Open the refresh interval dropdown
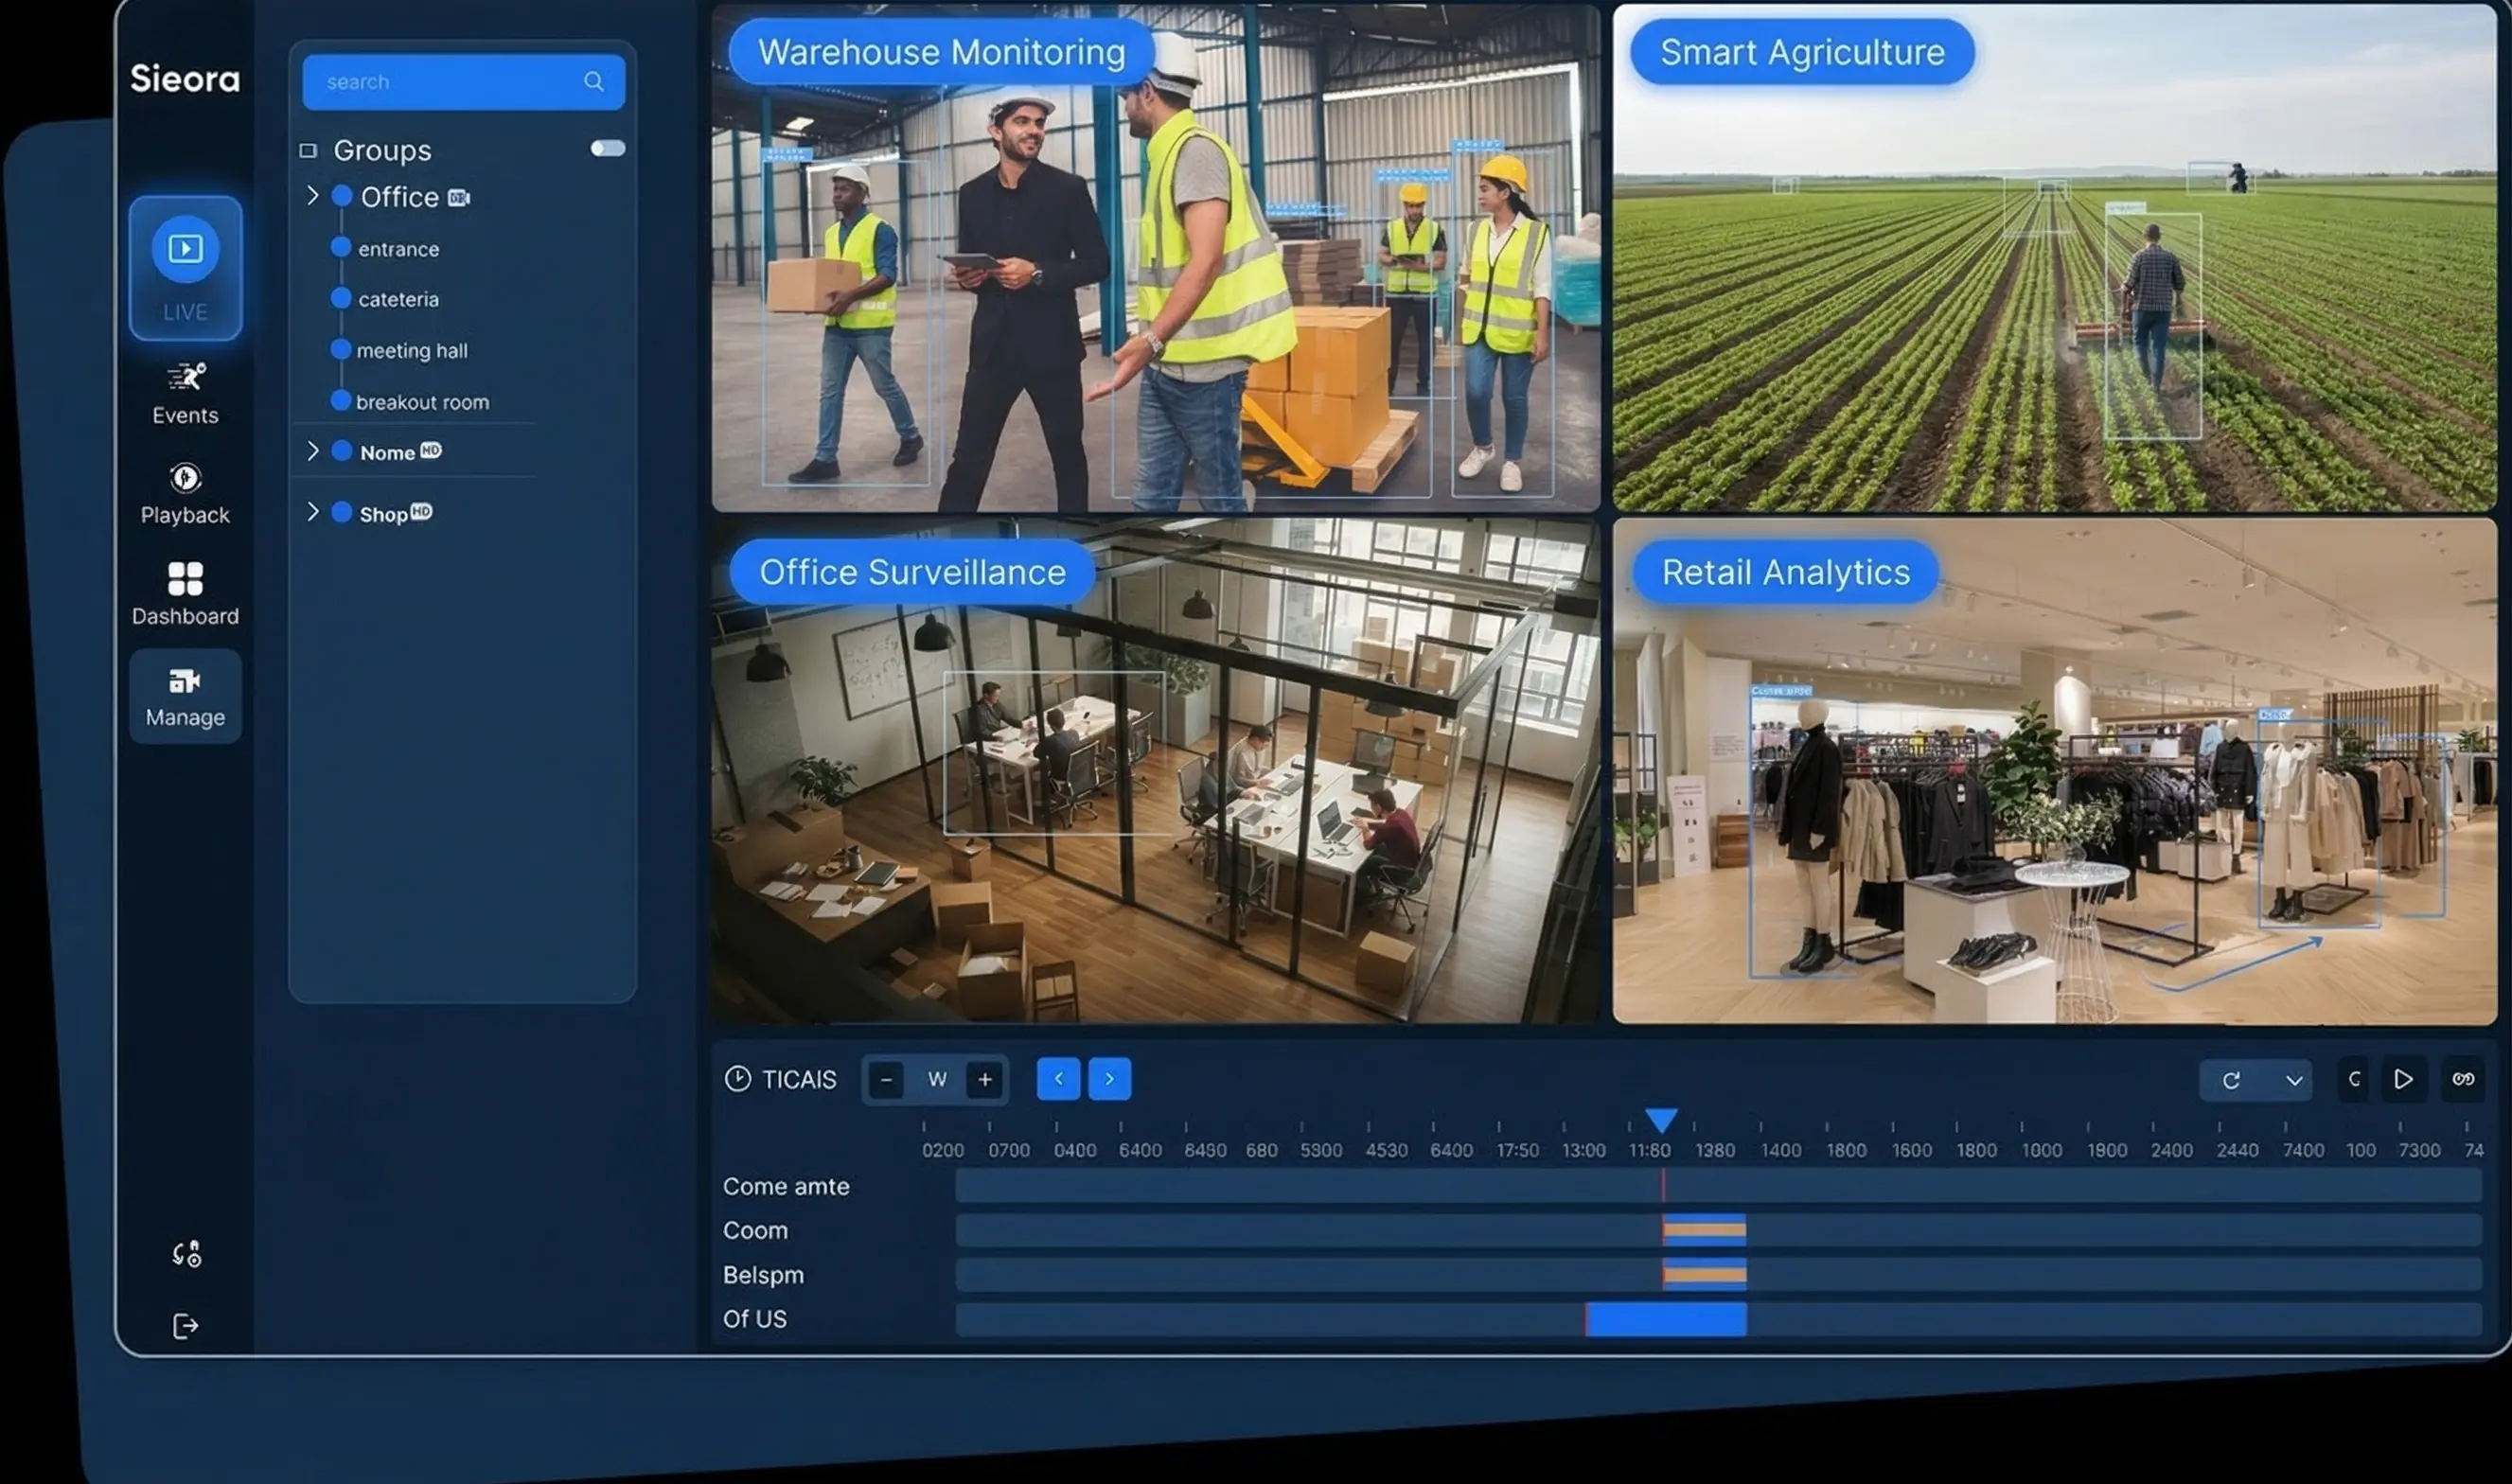The height and width of the screenshot is (1484, 2512). tap(2297, 1080)
